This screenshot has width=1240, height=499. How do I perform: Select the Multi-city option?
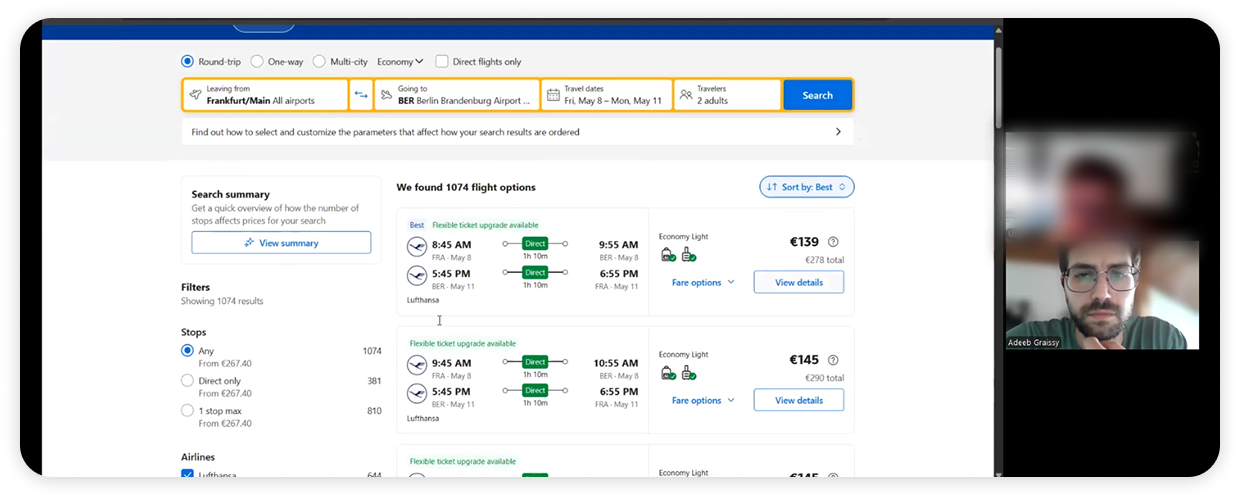pyautogui.click(x=319, y=61)
